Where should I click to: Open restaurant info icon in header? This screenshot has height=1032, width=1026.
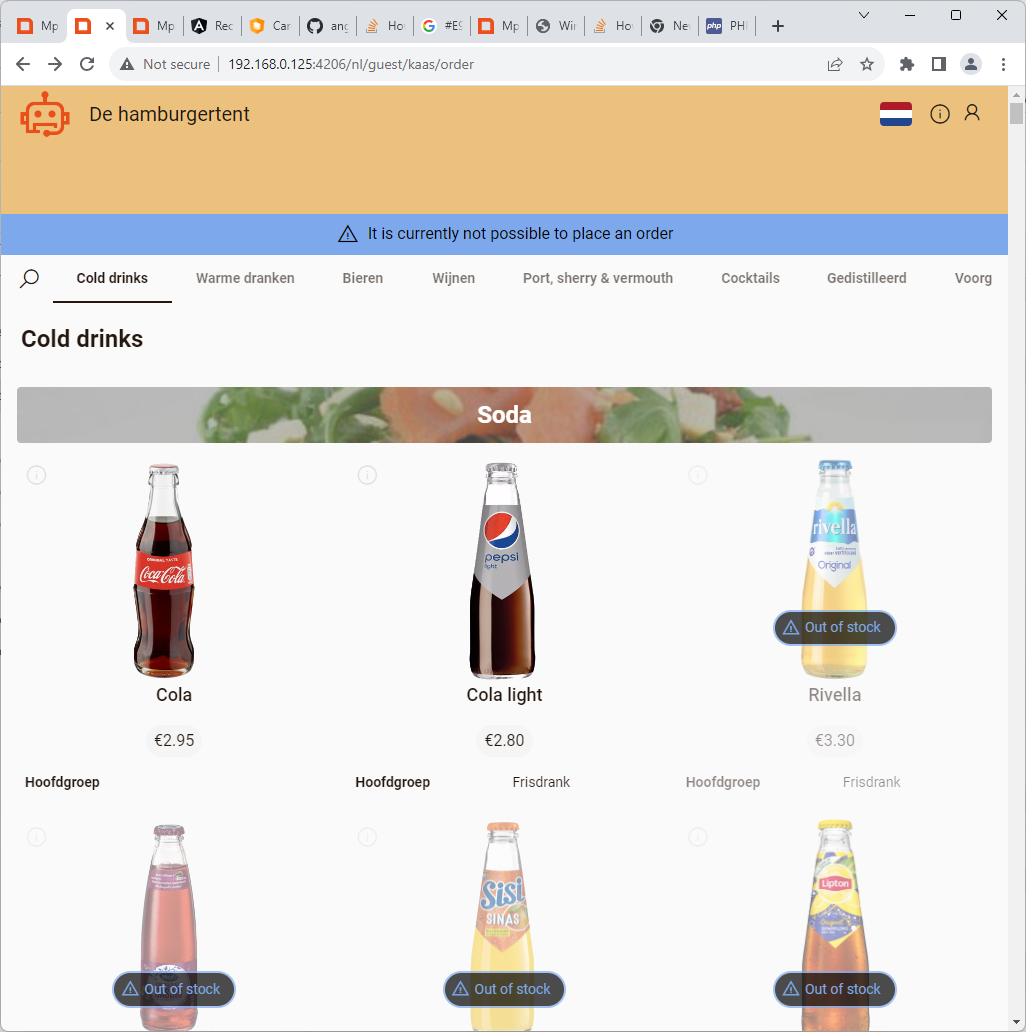pyautogui.click(x=939, y=114)
